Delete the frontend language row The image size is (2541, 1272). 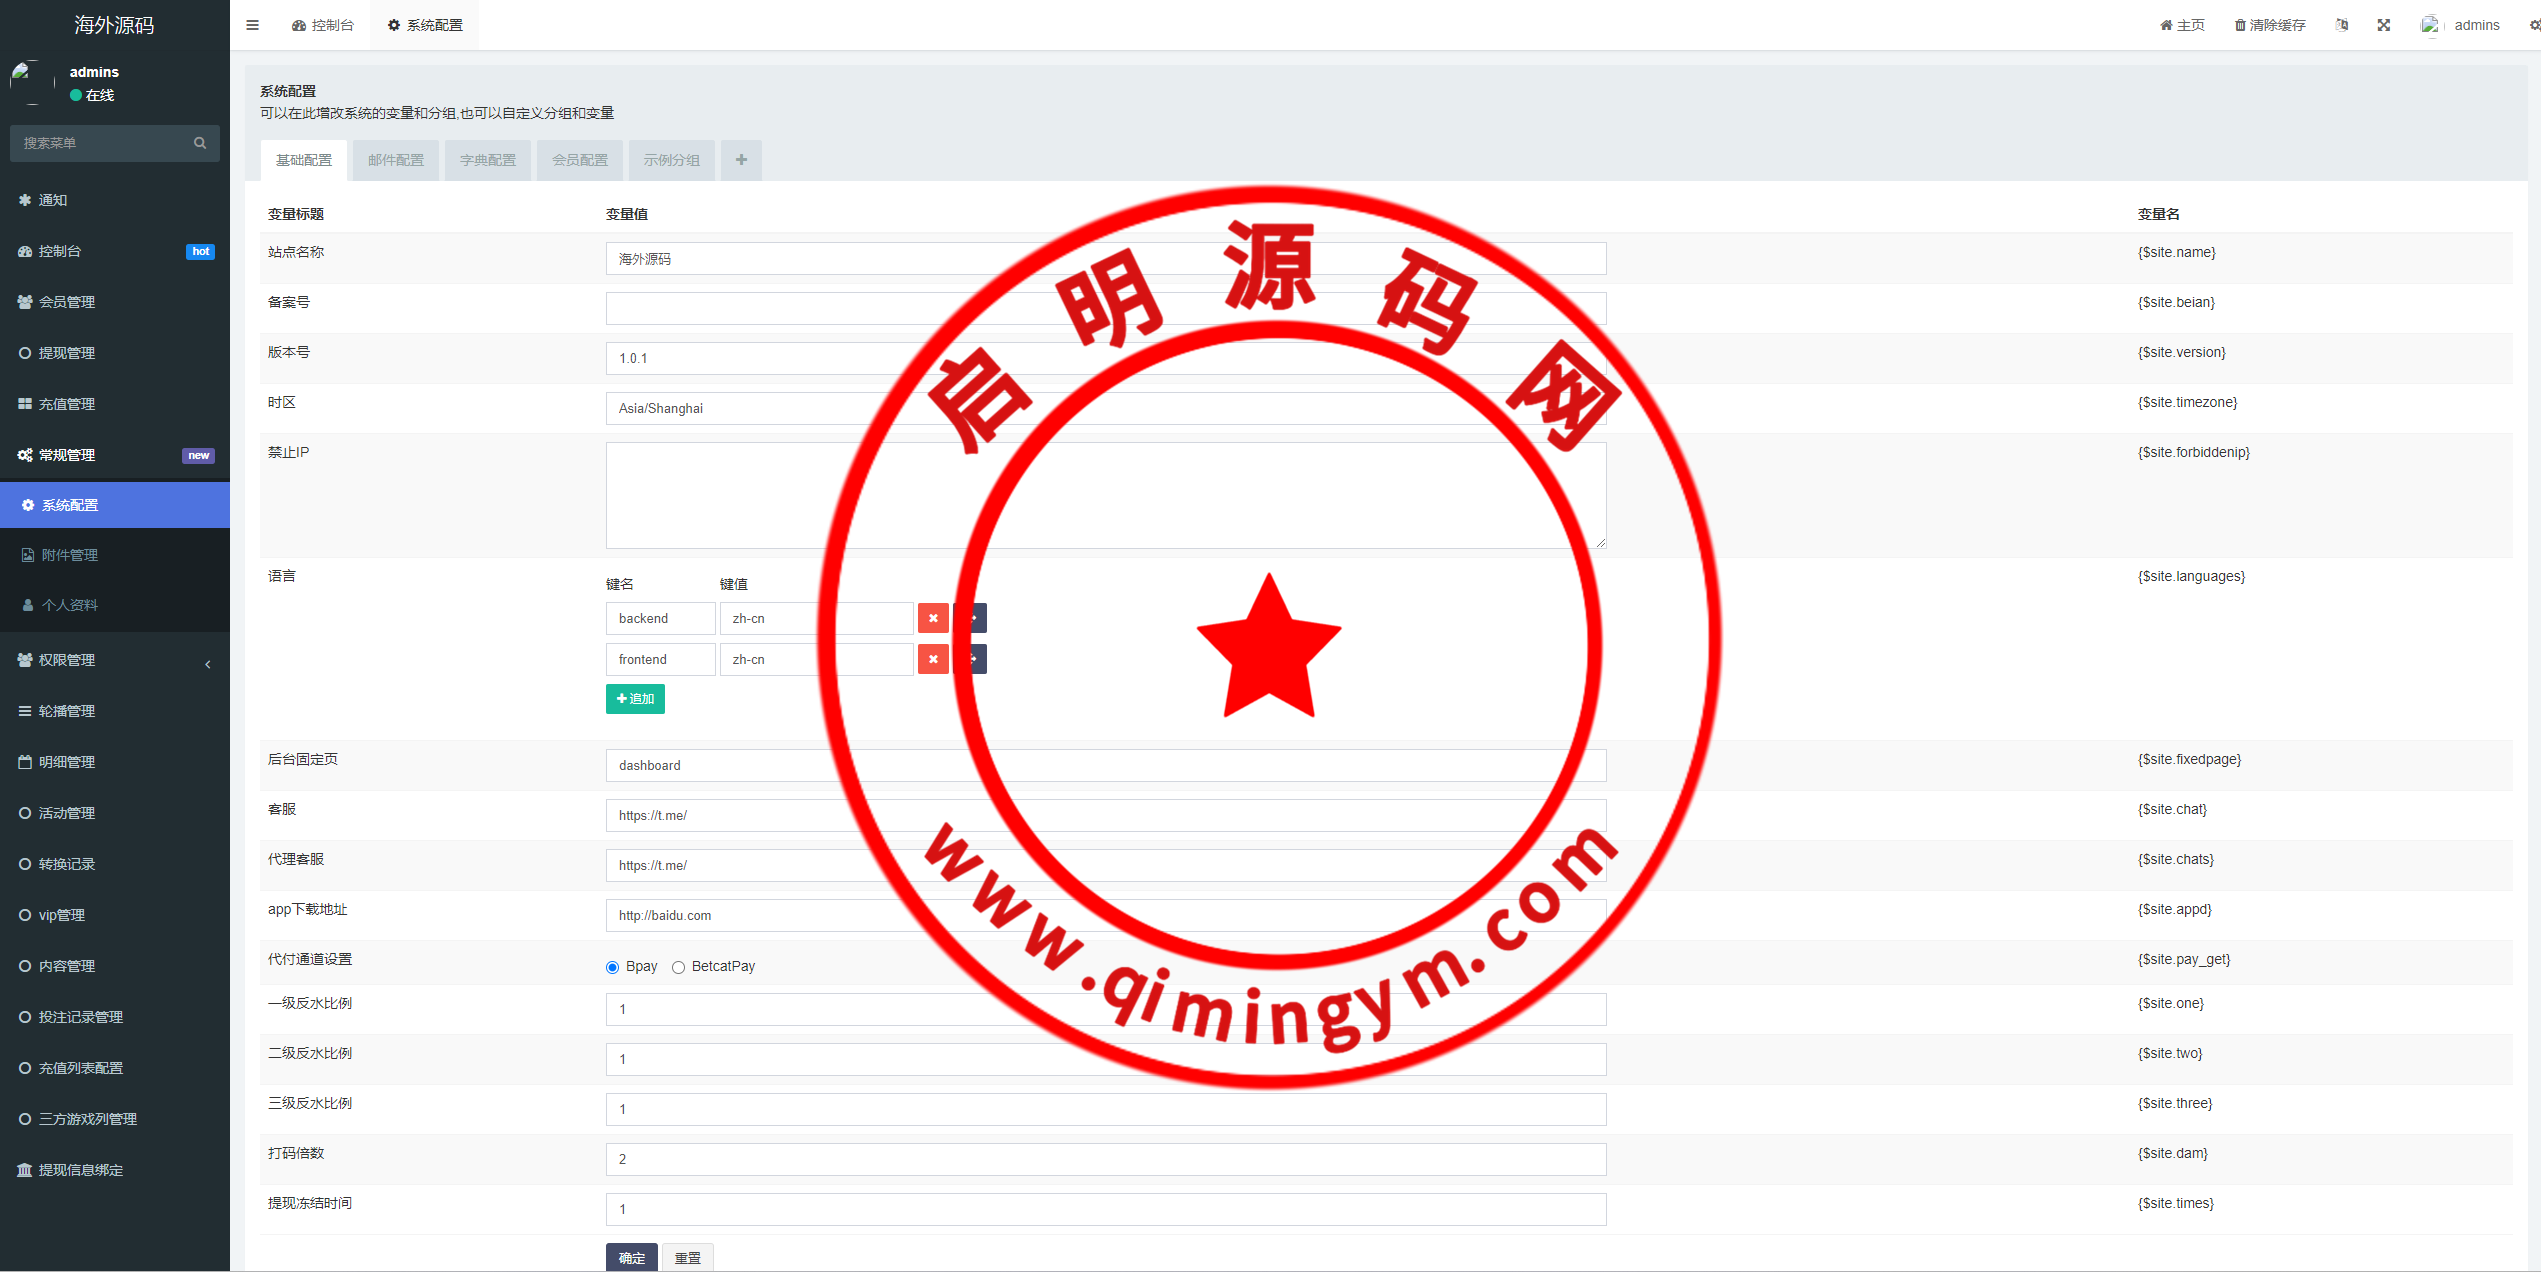tap(933, 659)
